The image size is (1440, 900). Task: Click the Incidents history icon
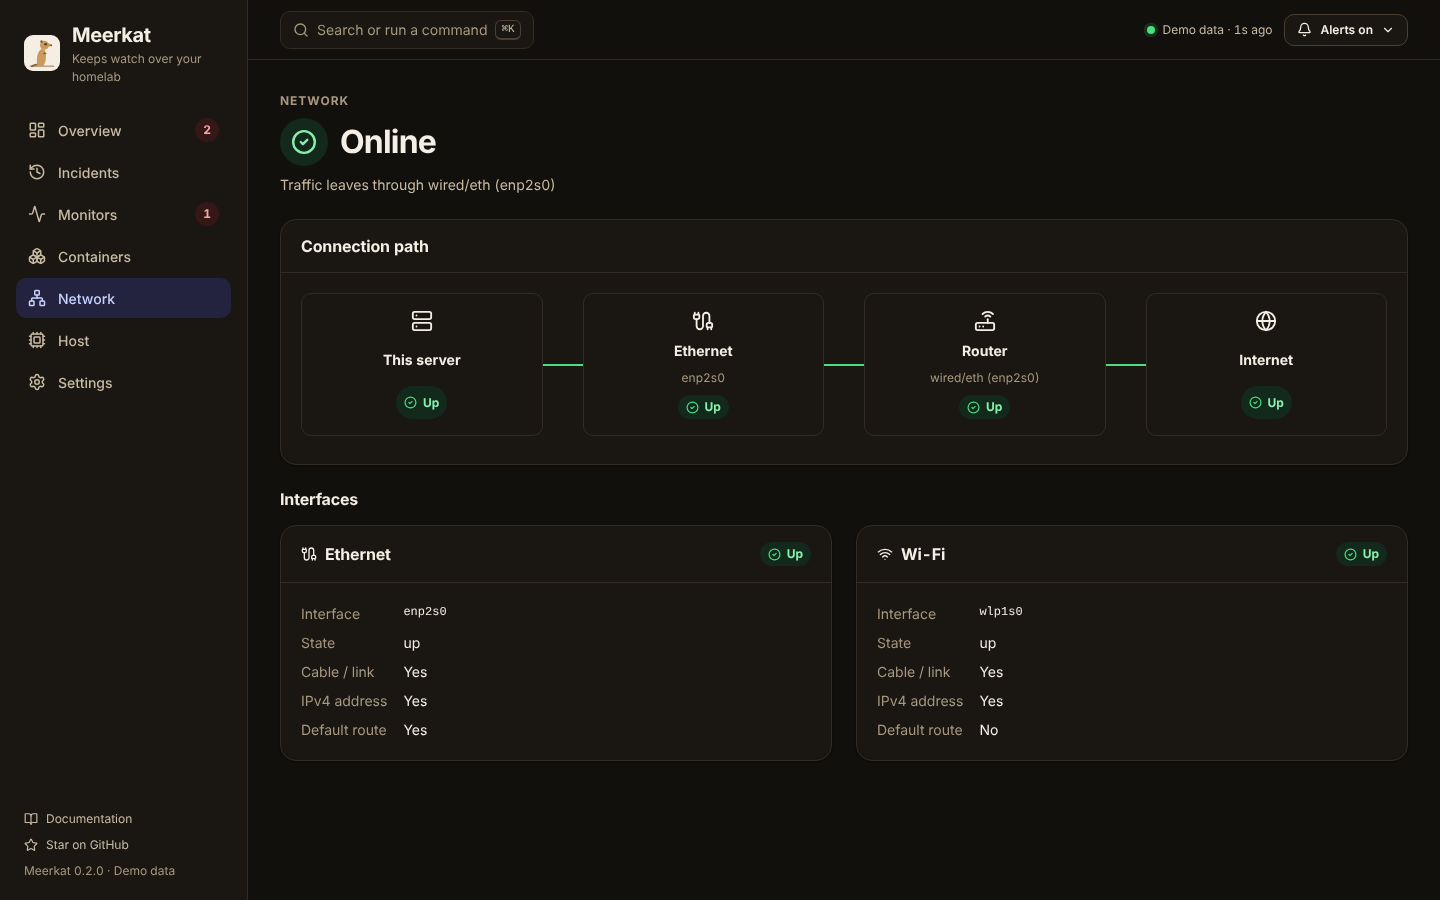pyautogui.click(x=37, y=172)
